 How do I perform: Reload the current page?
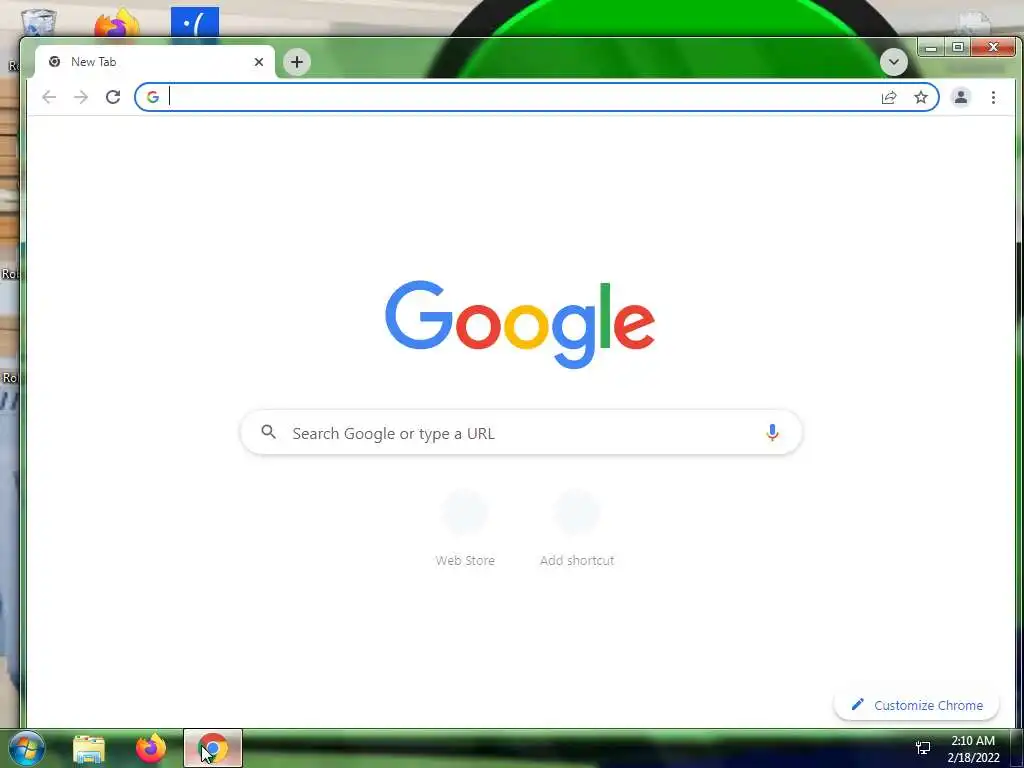[x=113, y=97]
